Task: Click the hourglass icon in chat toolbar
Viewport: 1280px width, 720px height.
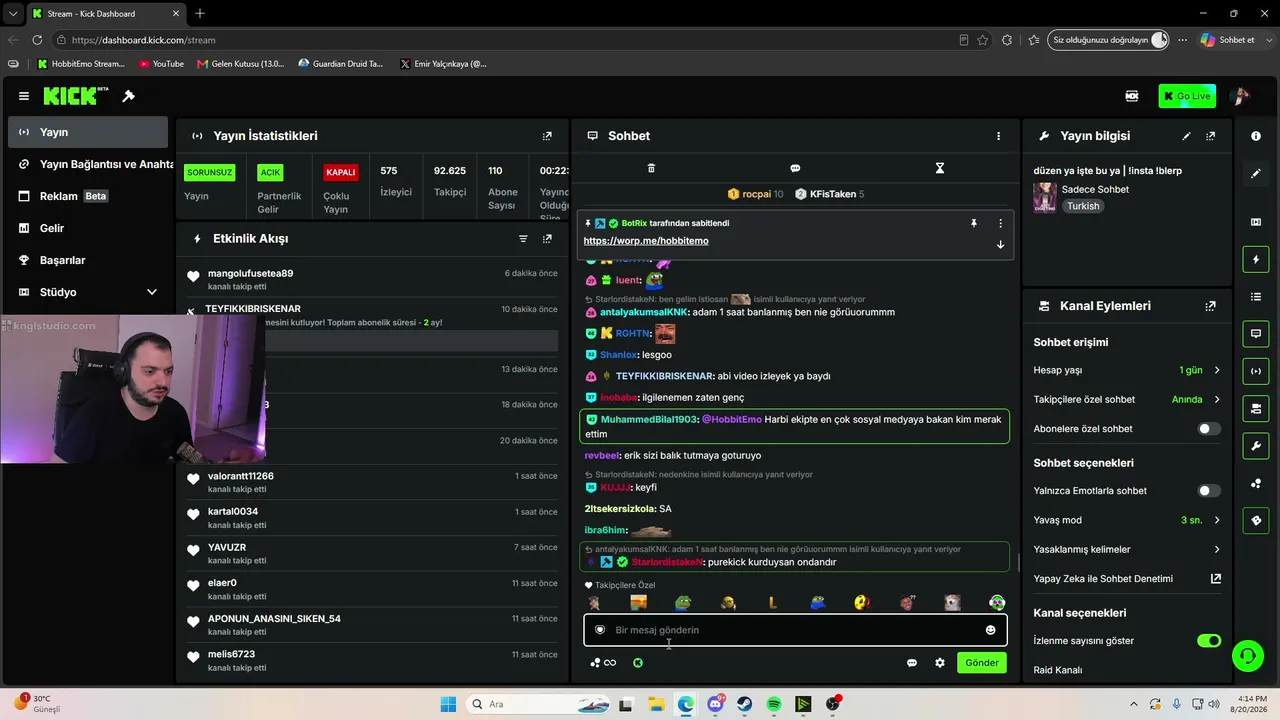Action: [x=939, y=168]
